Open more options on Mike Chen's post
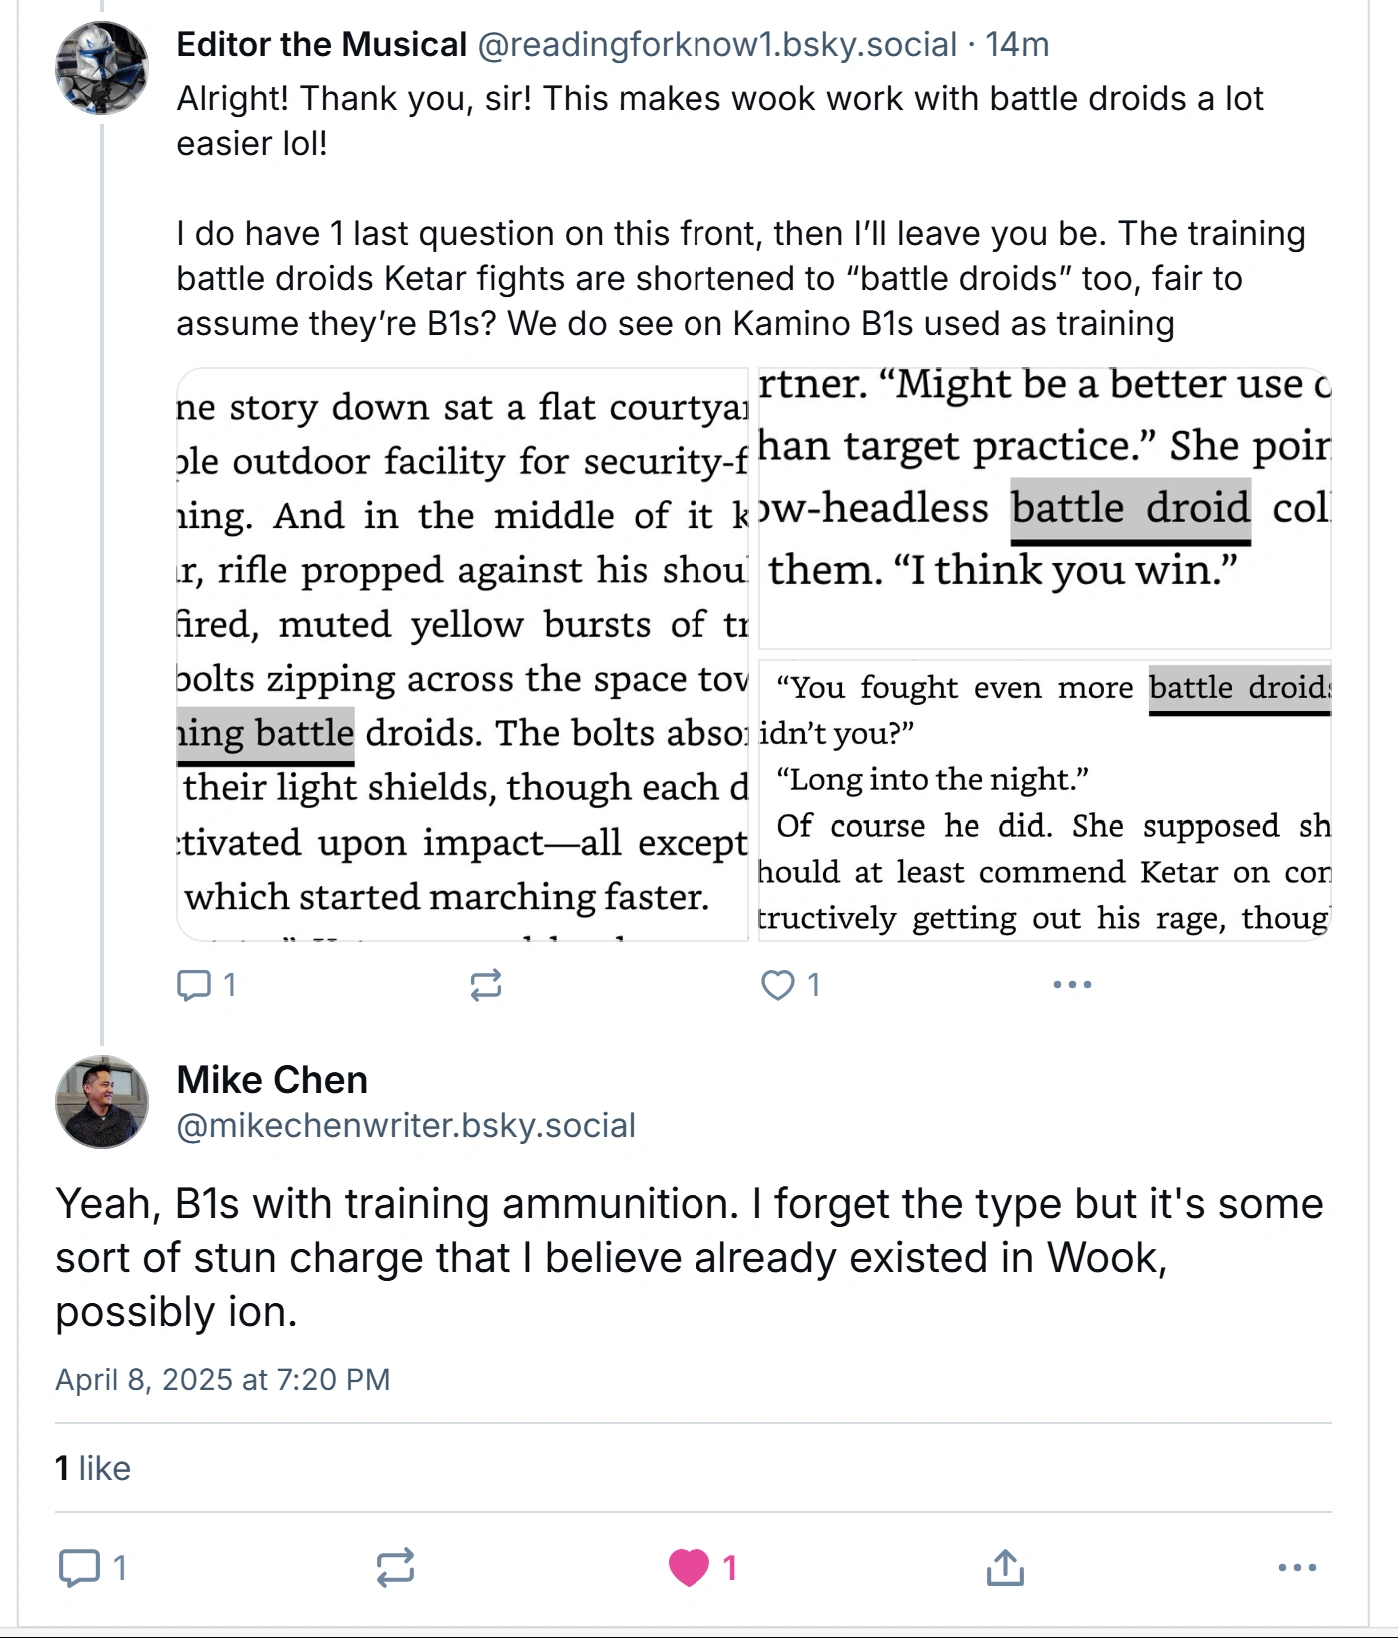The width and height of the screenshot is (1398, 1638). click(1297, 1567)
